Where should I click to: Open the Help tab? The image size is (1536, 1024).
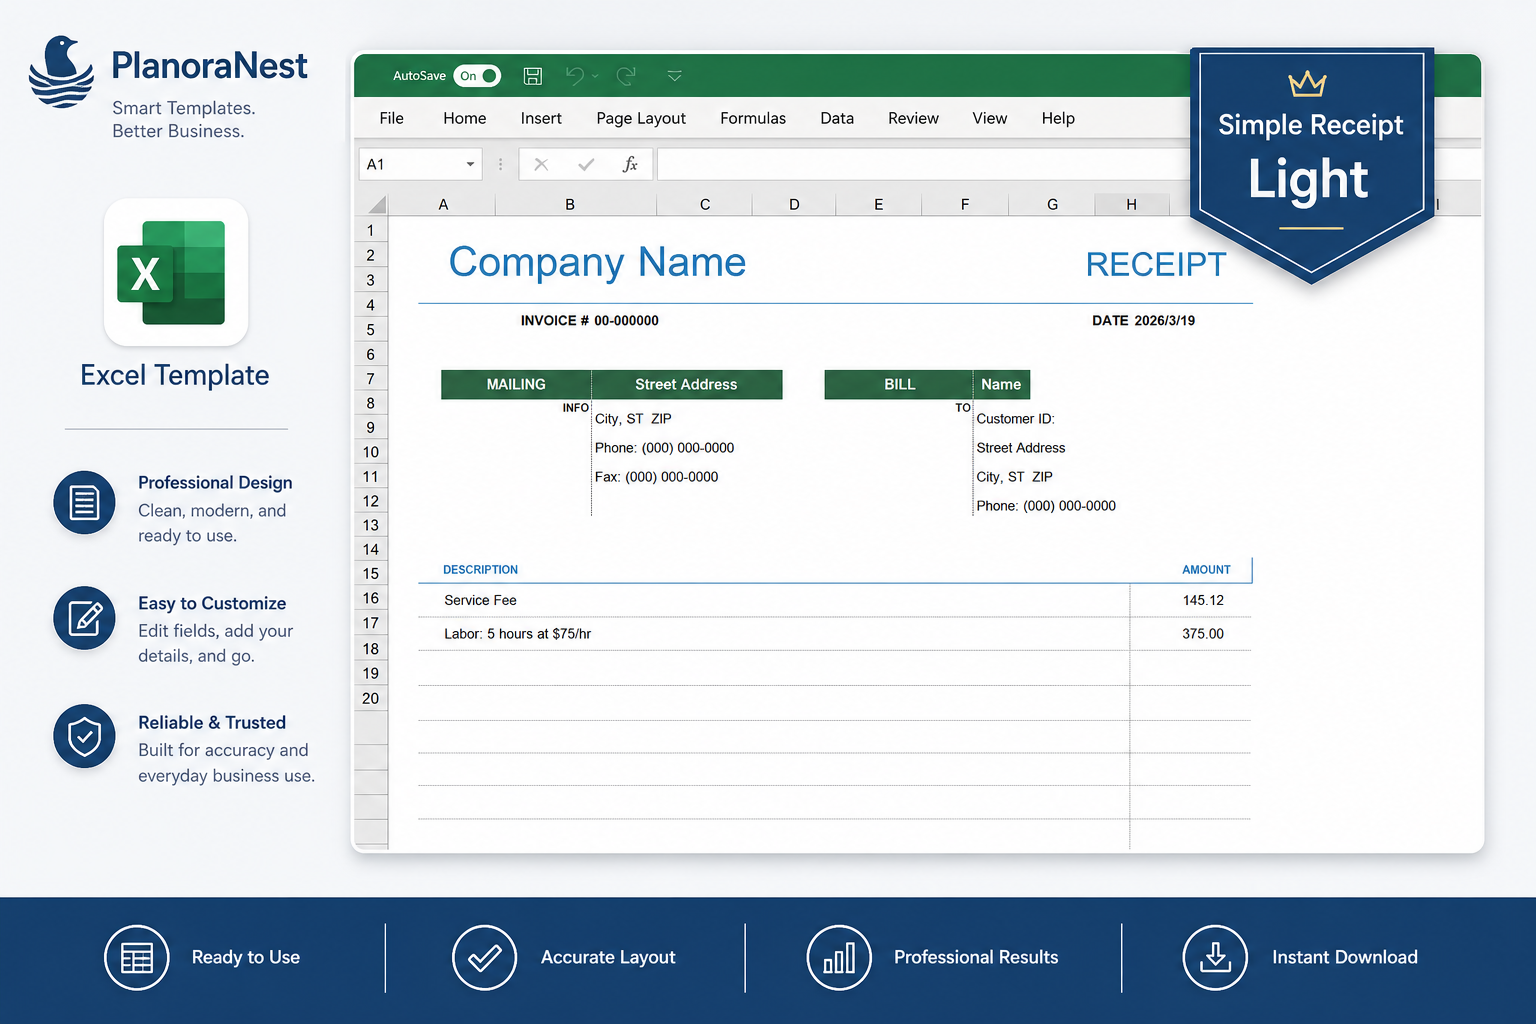(1058, 118)
